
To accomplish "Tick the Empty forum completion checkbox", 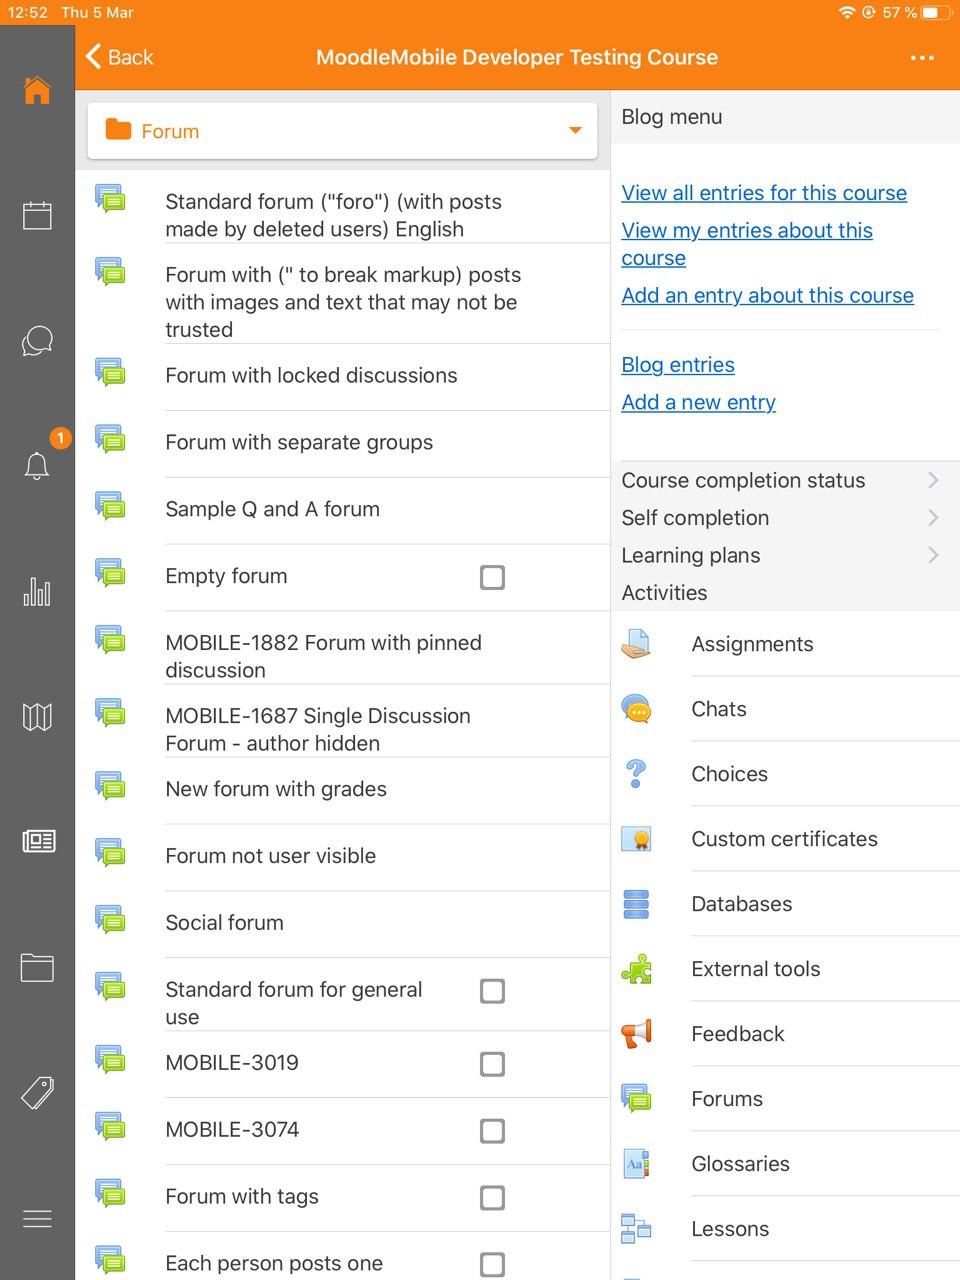I will coord(492,577).
